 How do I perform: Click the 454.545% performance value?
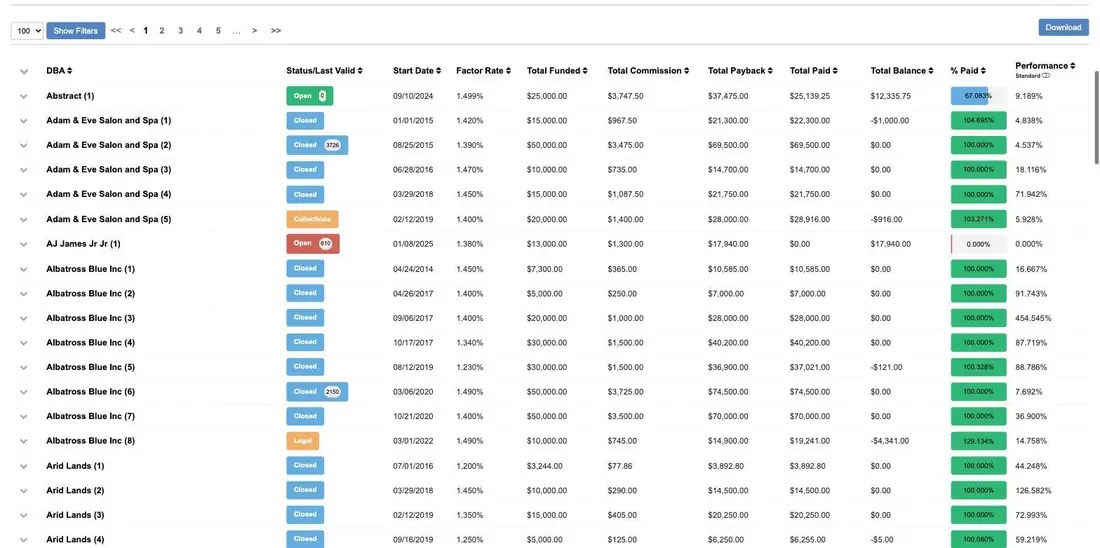1033,318
